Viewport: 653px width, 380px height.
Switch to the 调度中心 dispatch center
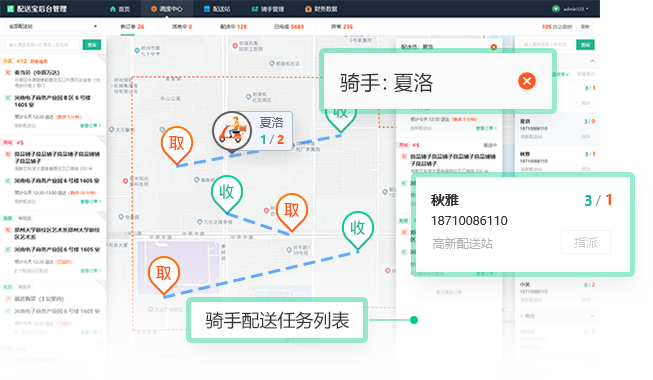167,9
